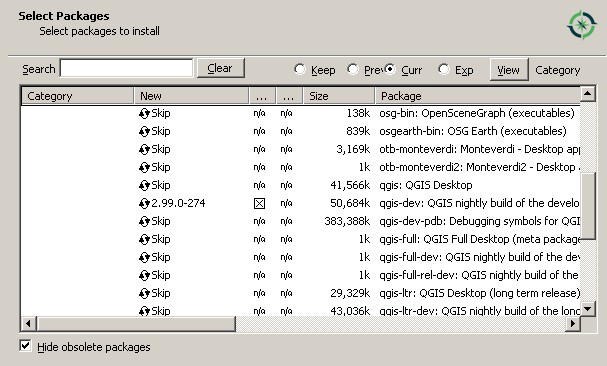Click the cycle icon for qgis-full meta package
The image size is (607, 366).
tap(144, 239)
